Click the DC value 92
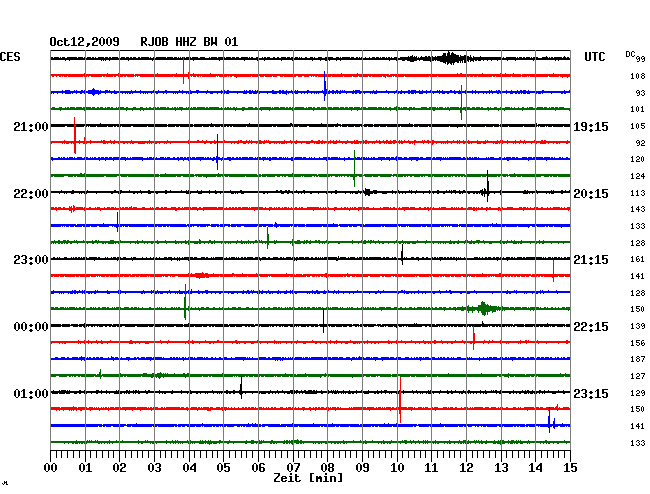This screenshot has height=494, width=650. tap(640, 143)
